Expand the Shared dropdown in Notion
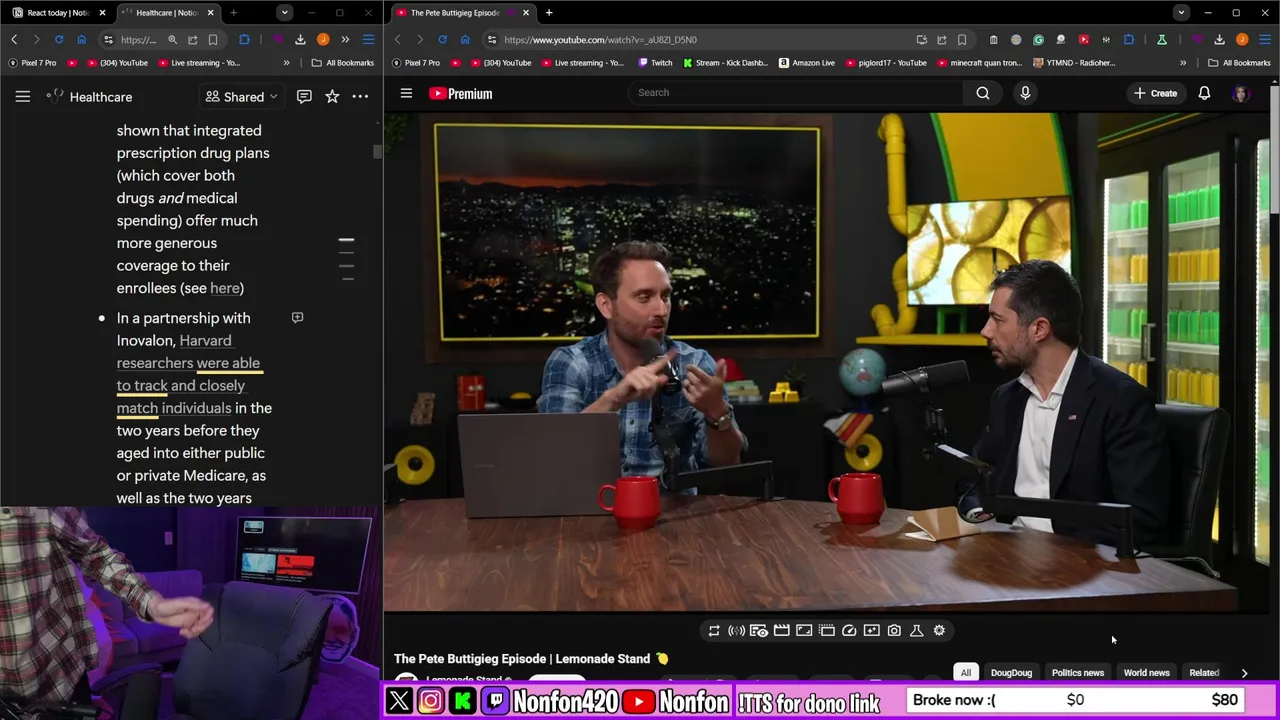Image resolution: width=1280 pixels, height=720 pixels. point(242,97)
